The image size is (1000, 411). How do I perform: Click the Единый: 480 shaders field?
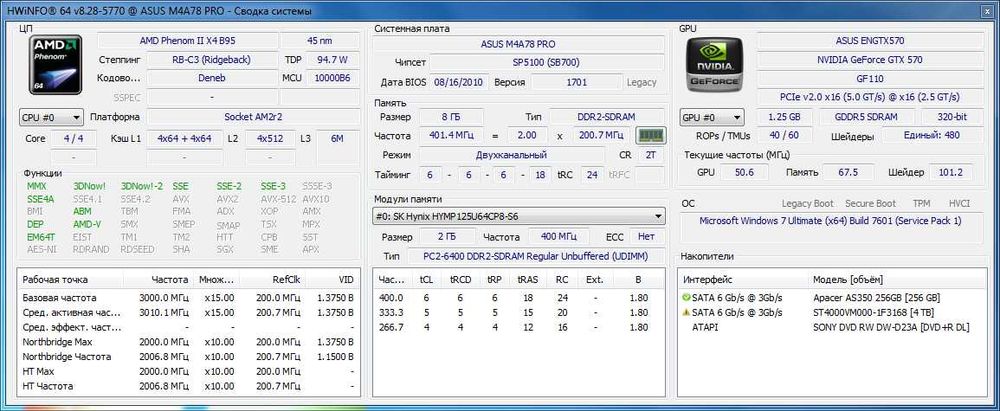click(932, 135)
